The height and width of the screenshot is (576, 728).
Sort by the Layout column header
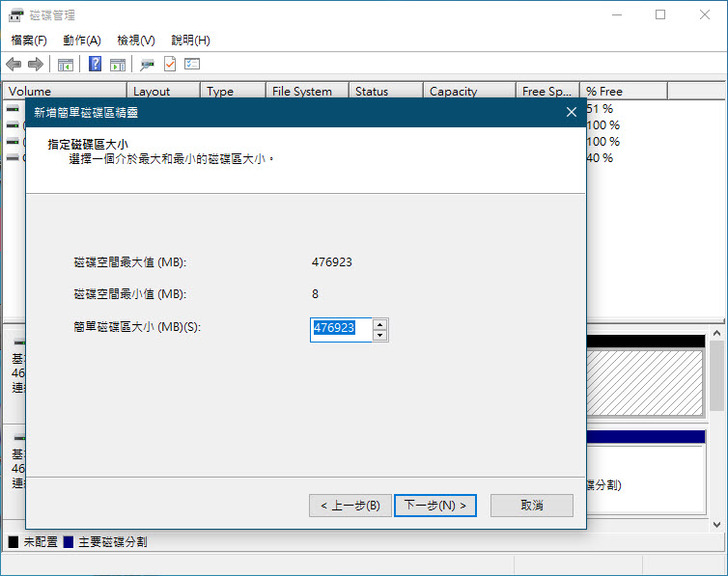coord(163,91)
